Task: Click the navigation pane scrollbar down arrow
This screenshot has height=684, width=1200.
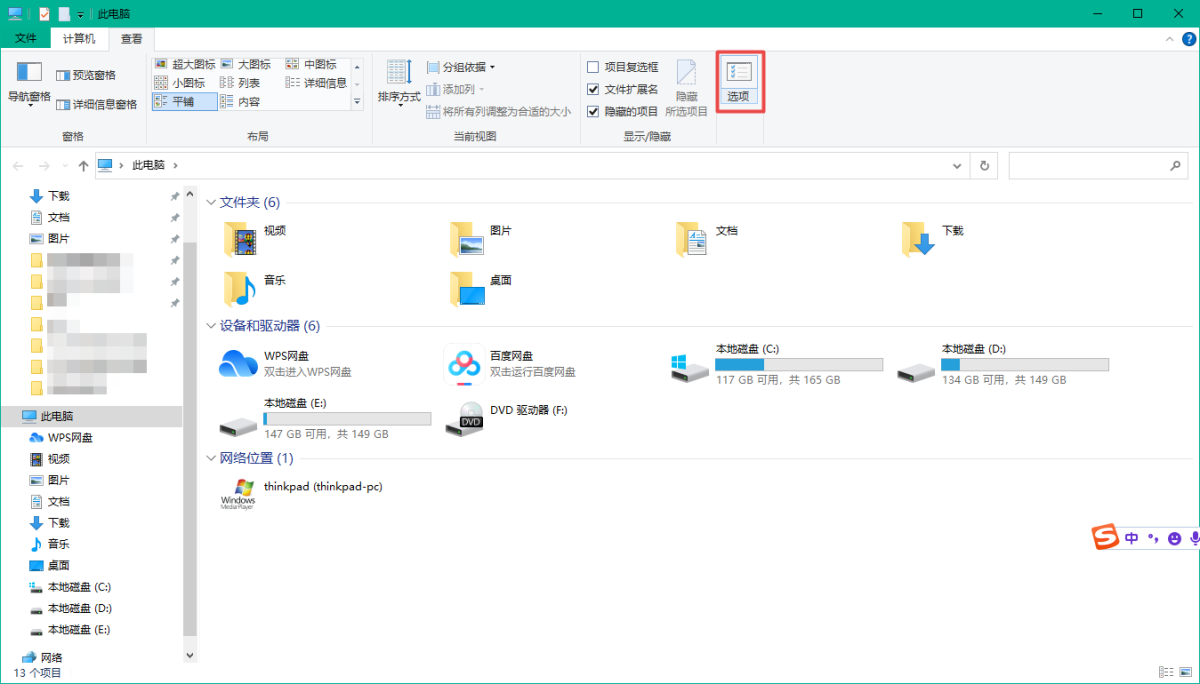Action: click(190, 655)
